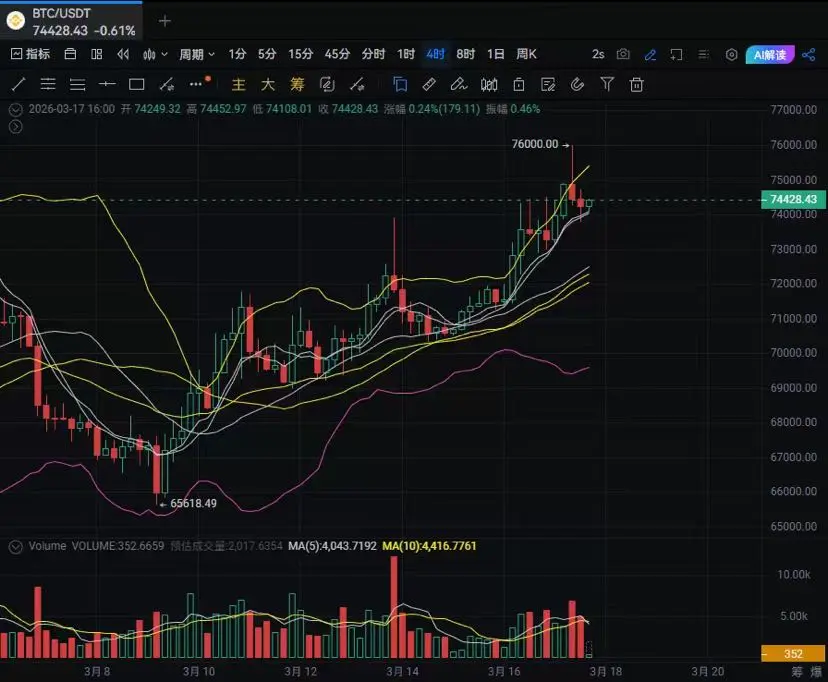Open the note edit icon
828x682 pixels.
click(548, 84)
